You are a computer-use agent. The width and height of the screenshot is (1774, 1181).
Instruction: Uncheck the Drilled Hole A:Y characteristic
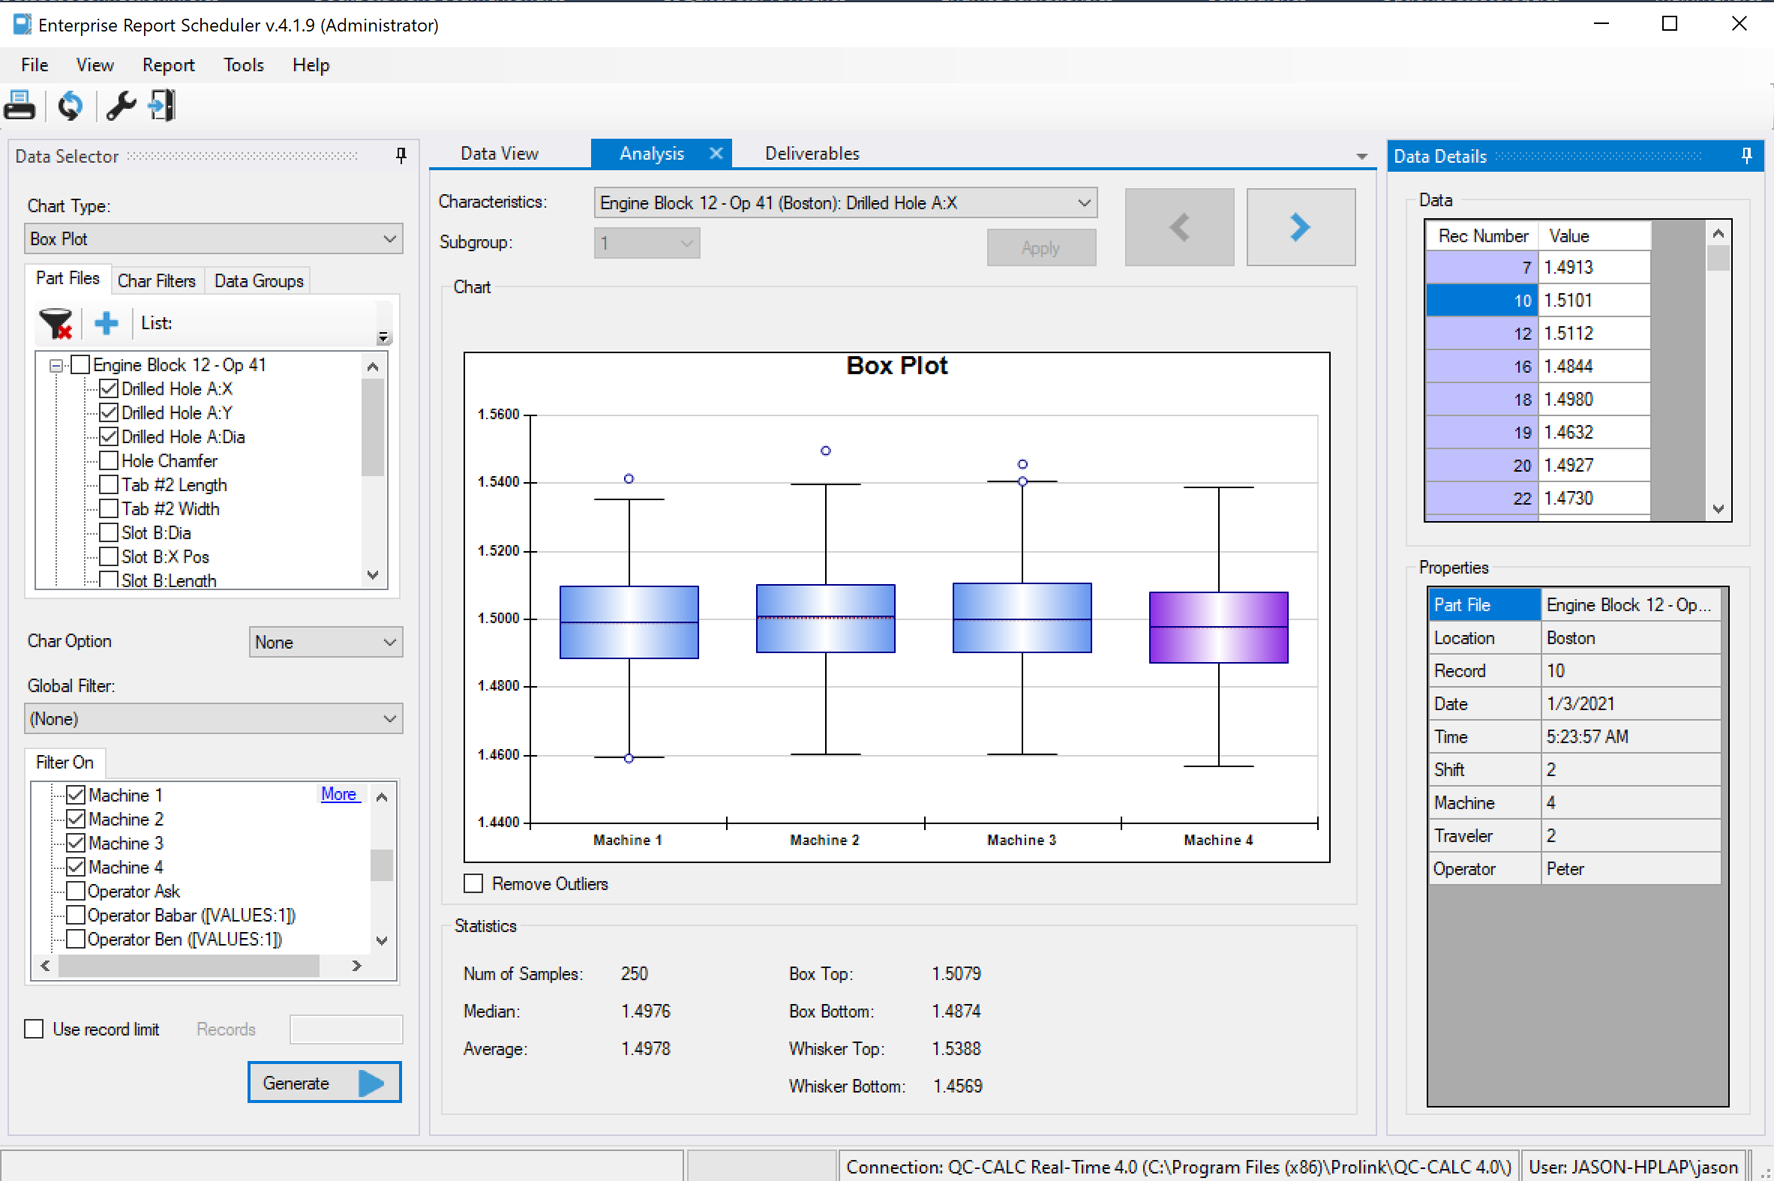pos(108,412)
